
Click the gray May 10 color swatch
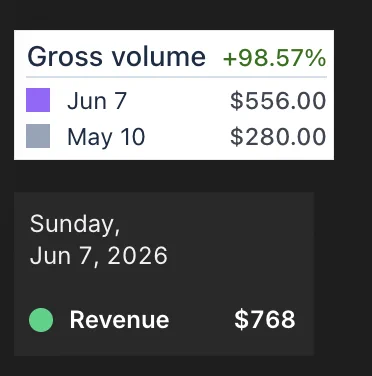point(38,136)
